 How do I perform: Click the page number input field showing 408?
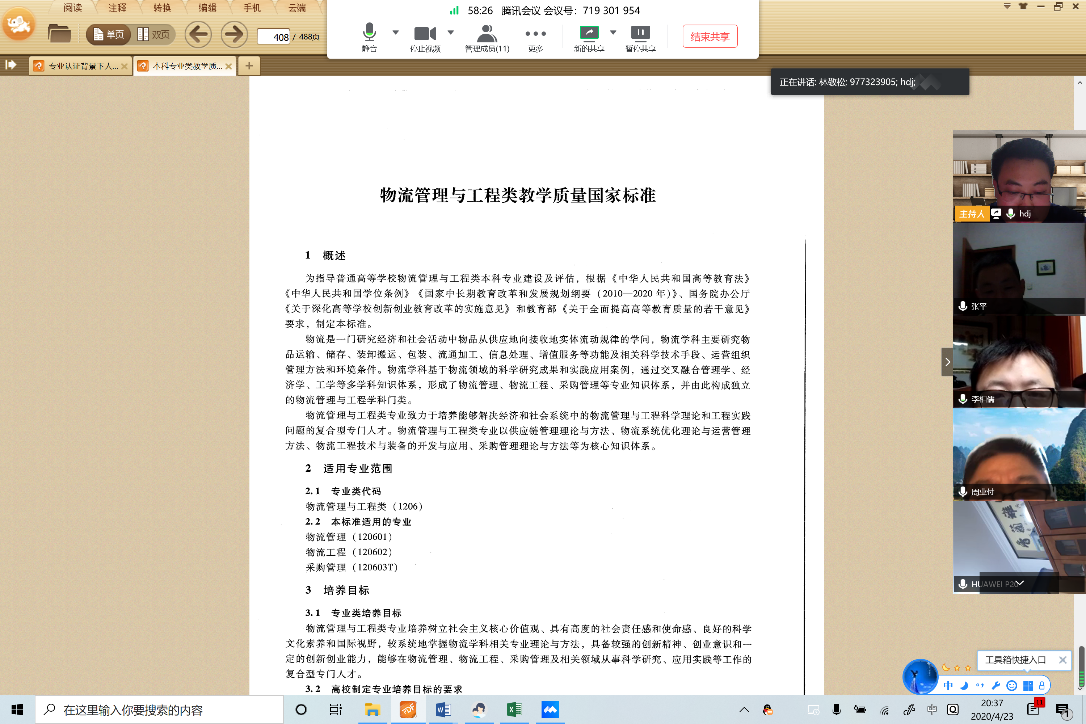[273, 37]
